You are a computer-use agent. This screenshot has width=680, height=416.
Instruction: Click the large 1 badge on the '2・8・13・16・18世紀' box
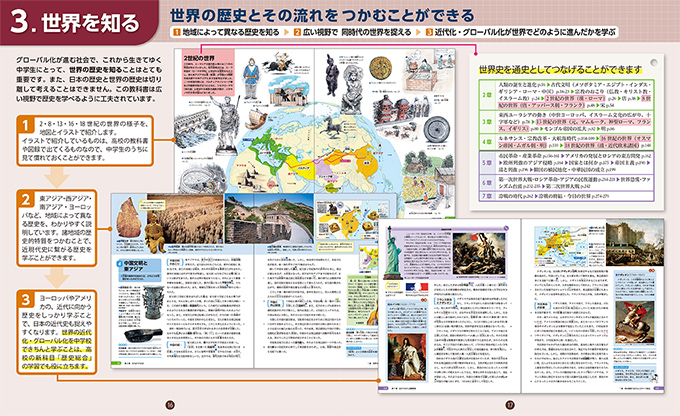click(x=26, y=124)
